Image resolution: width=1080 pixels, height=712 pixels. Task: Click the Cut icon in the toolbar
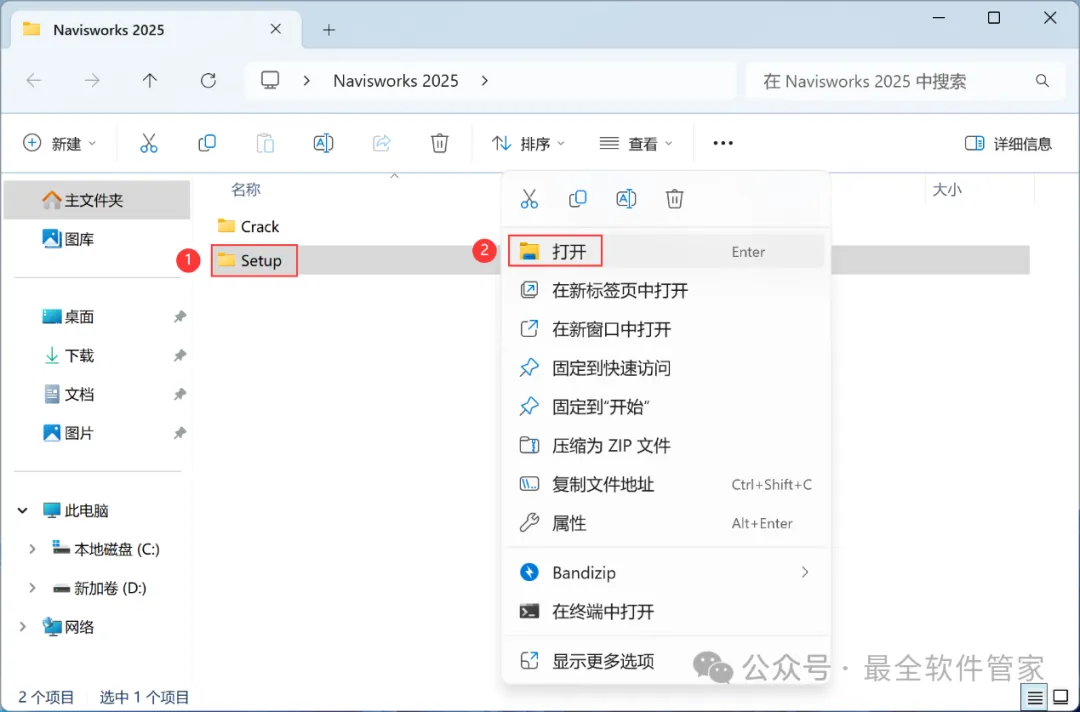149,143
